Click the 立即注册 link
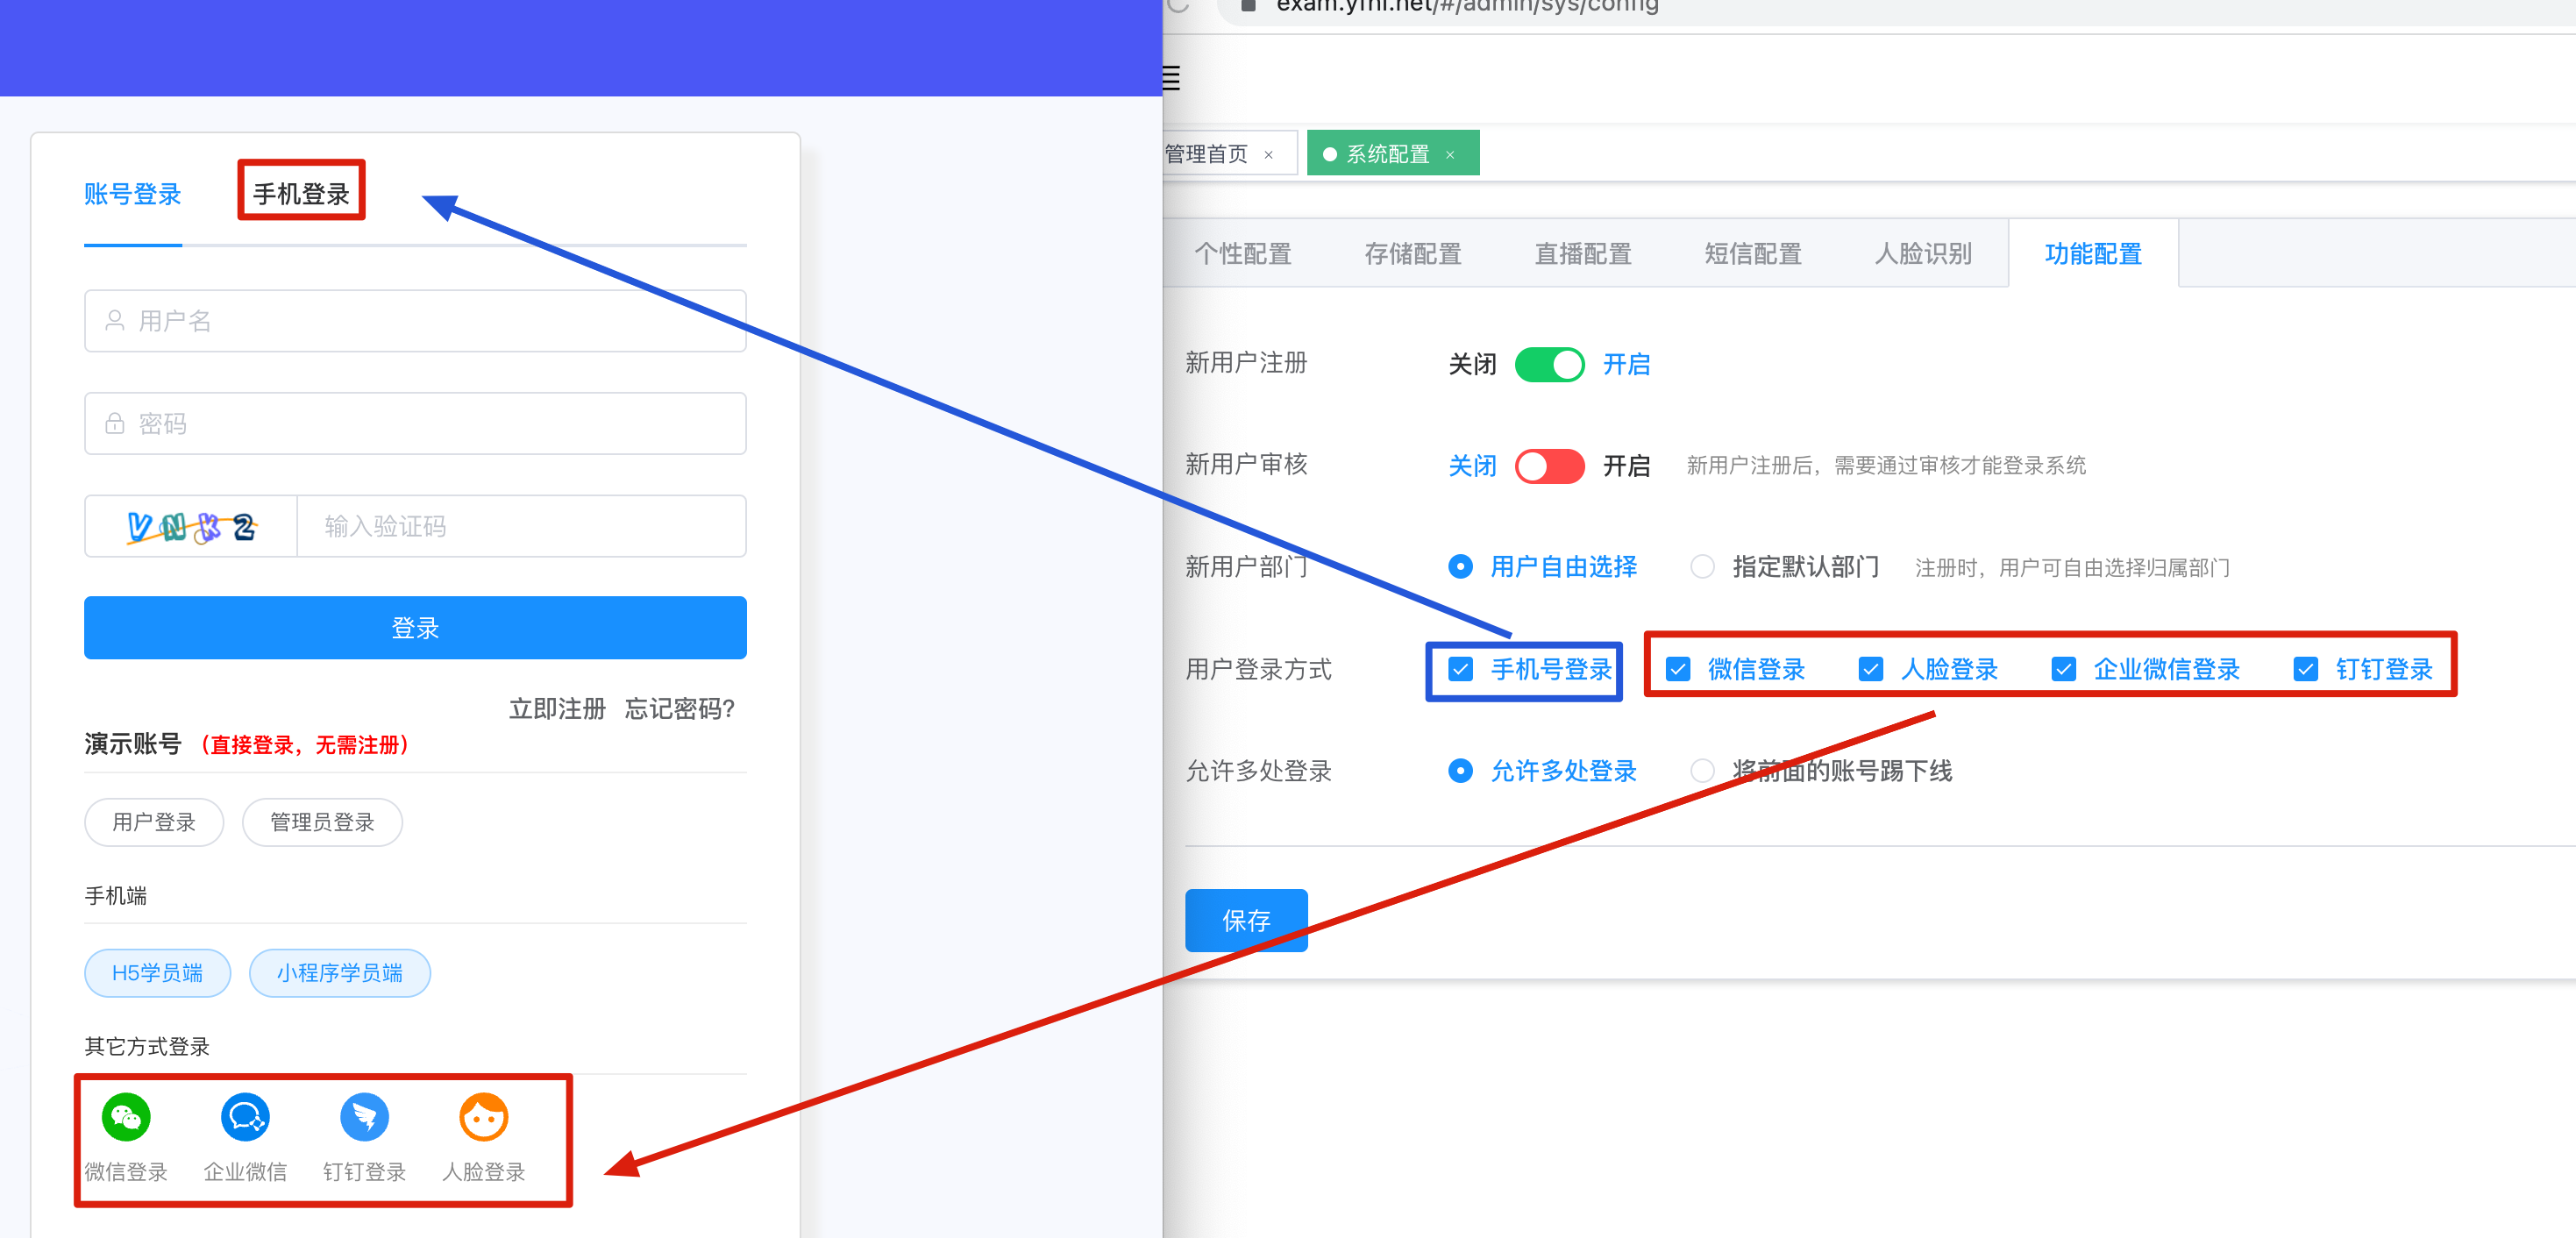 click(557, 709)
